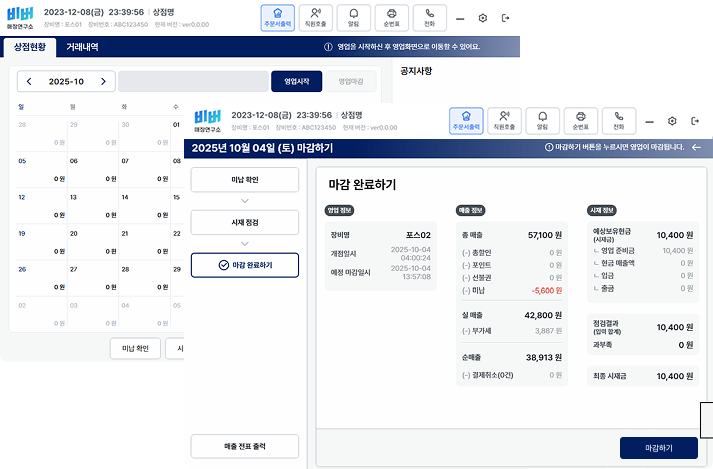The width and height of the screenshot is (713, 469).
Task: Click 시재 정보 badge label
Action: tap(602, 210)
